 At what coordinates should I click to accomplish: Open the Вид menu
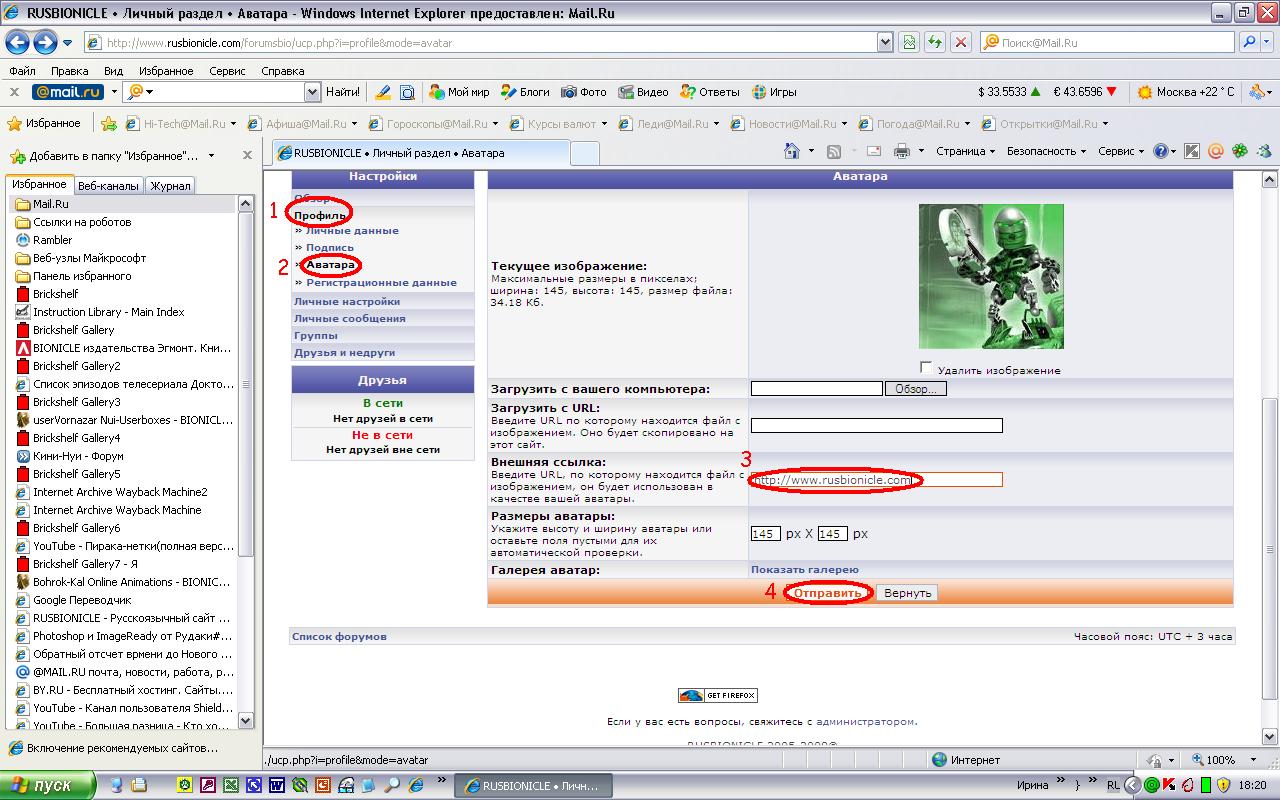113,71
